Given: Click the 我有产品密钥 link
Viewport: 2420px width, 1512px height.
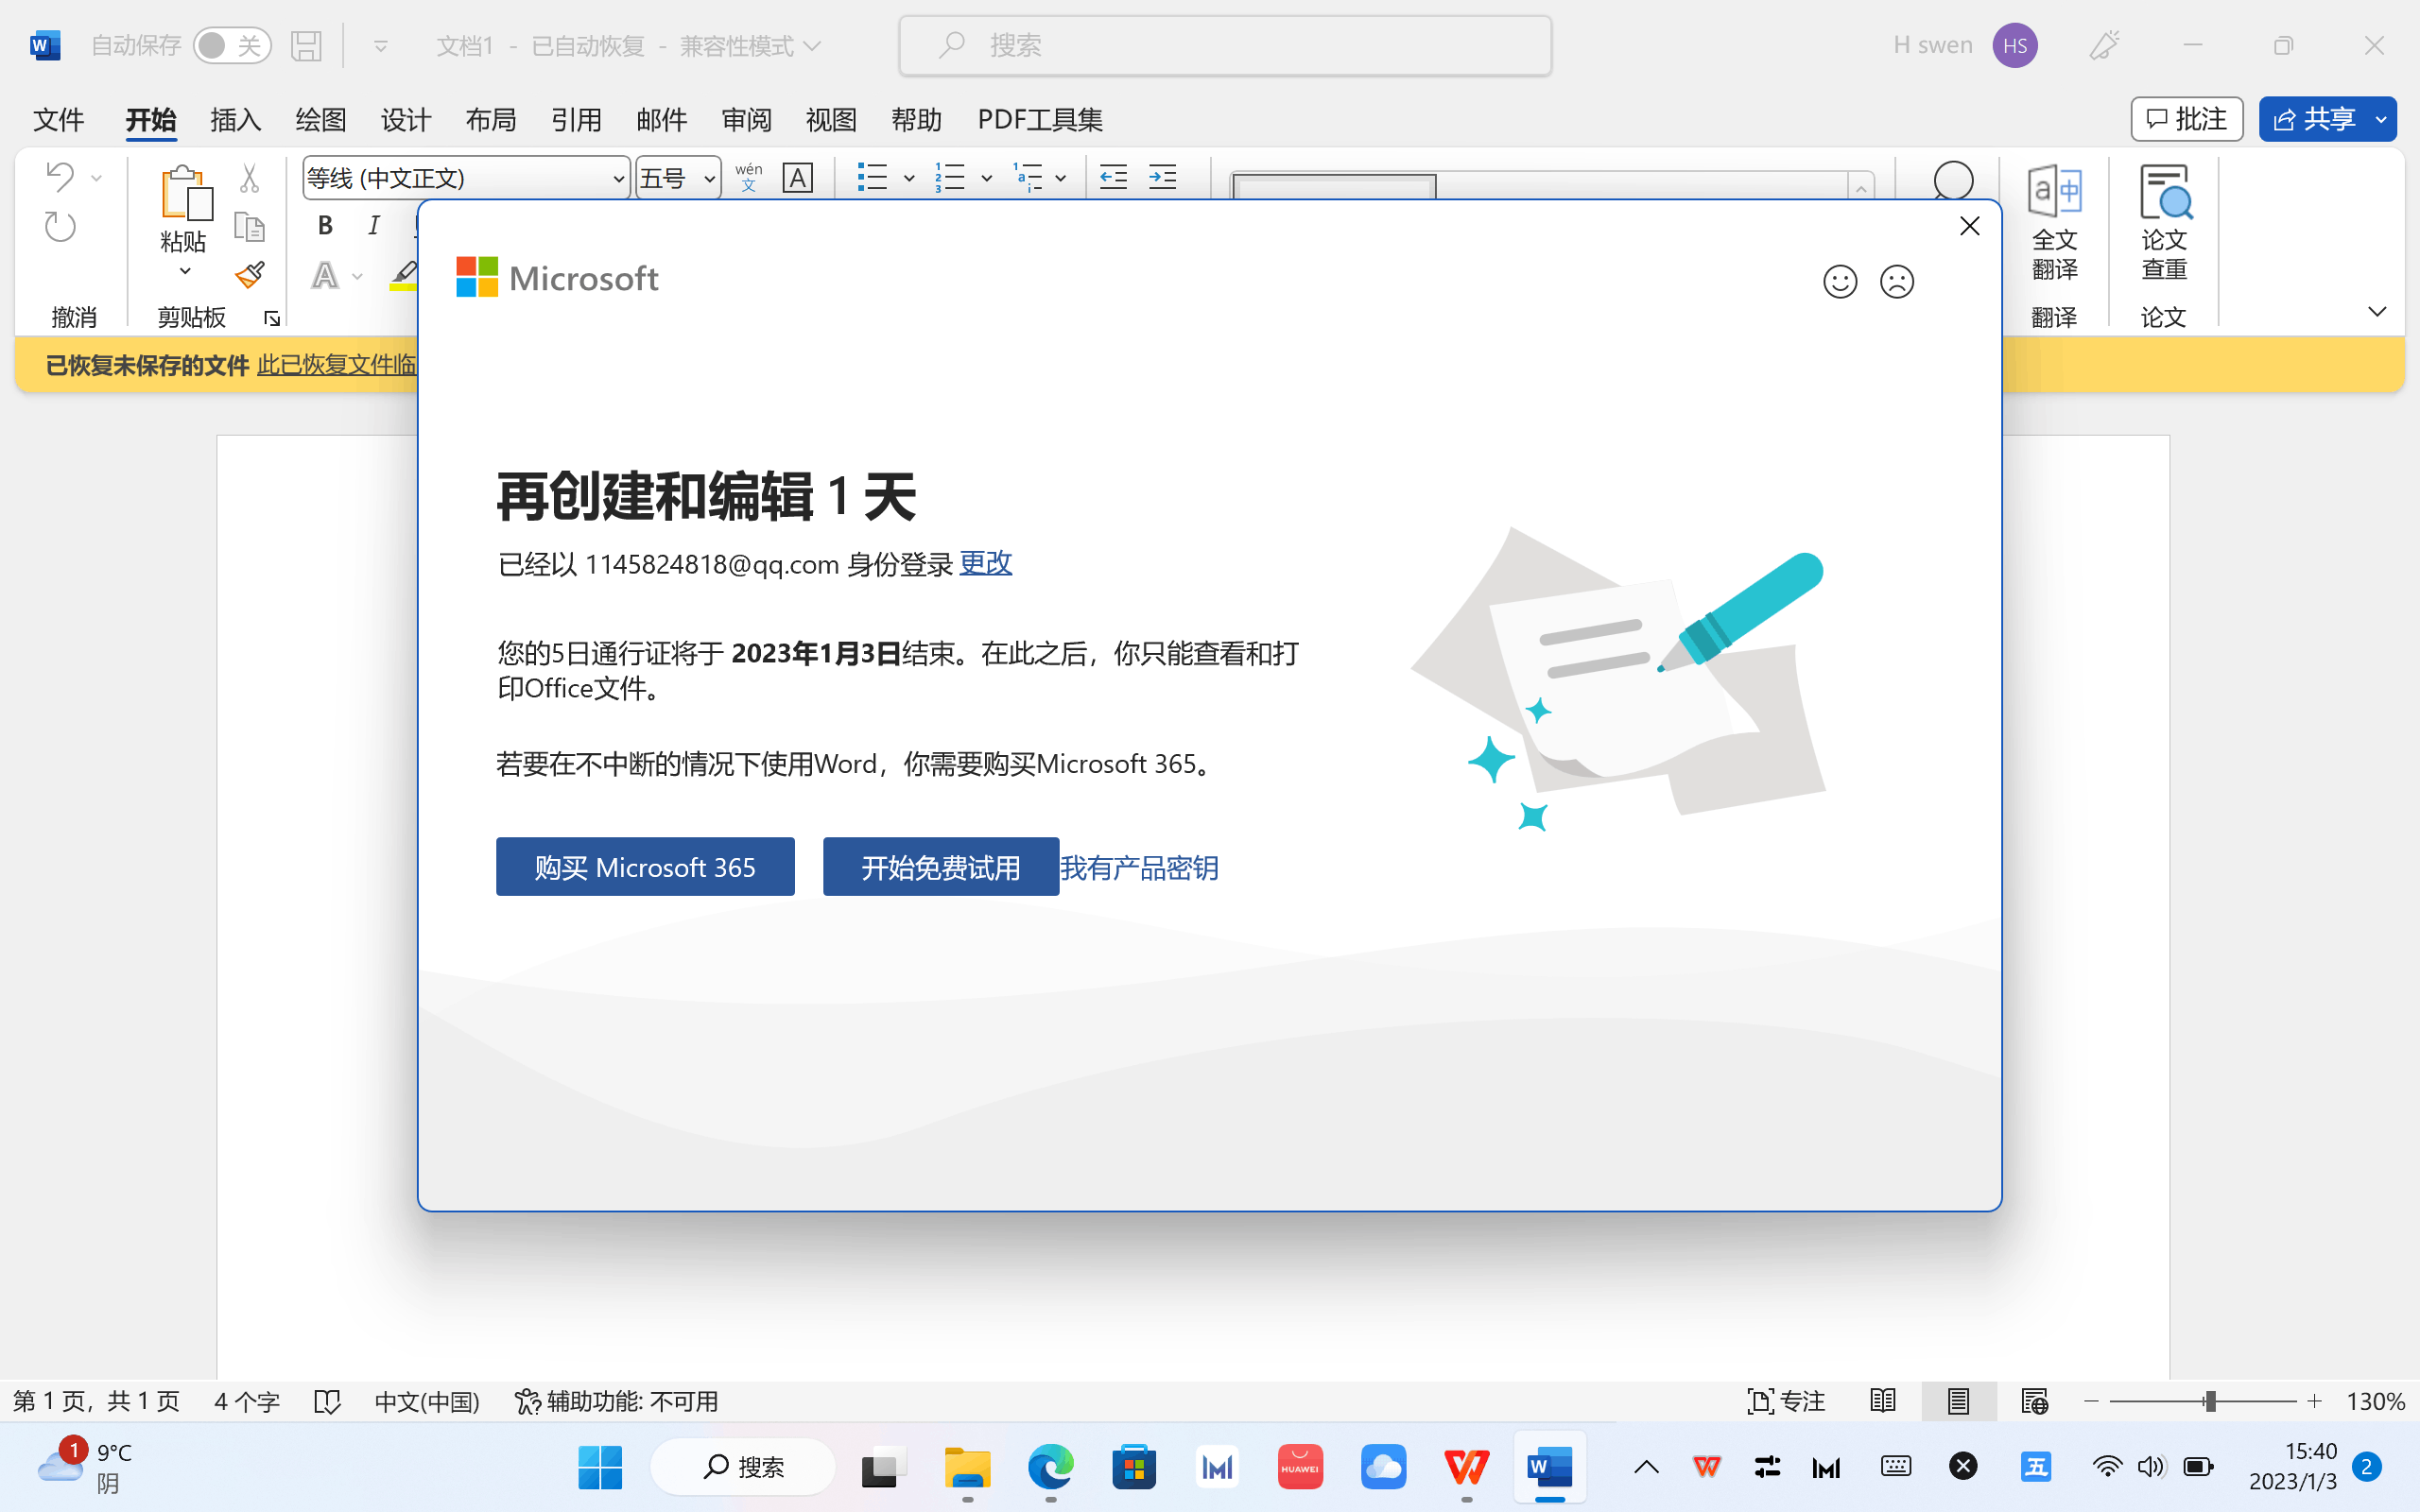Looking at the screenshot, I should pos(1139,867).
